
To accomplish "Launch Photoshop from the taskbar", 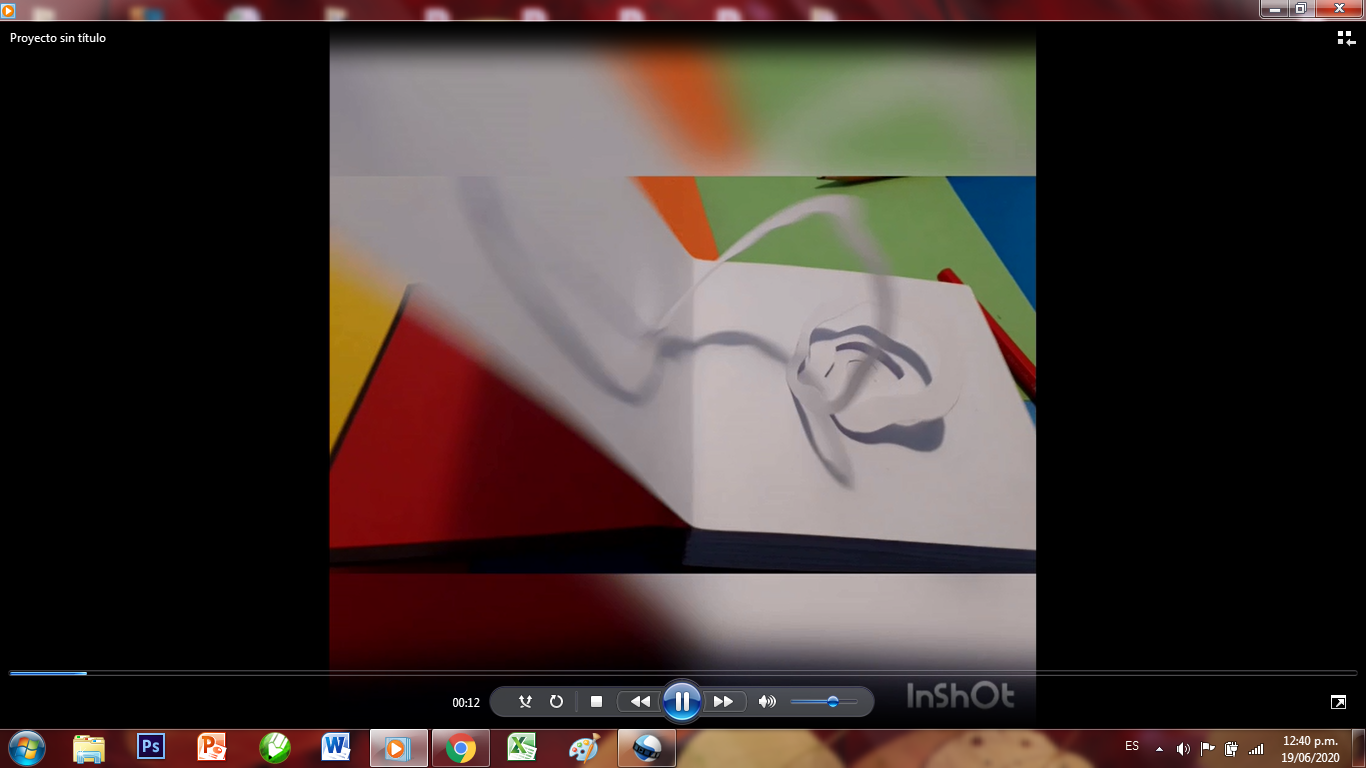I will pos(151,748).
